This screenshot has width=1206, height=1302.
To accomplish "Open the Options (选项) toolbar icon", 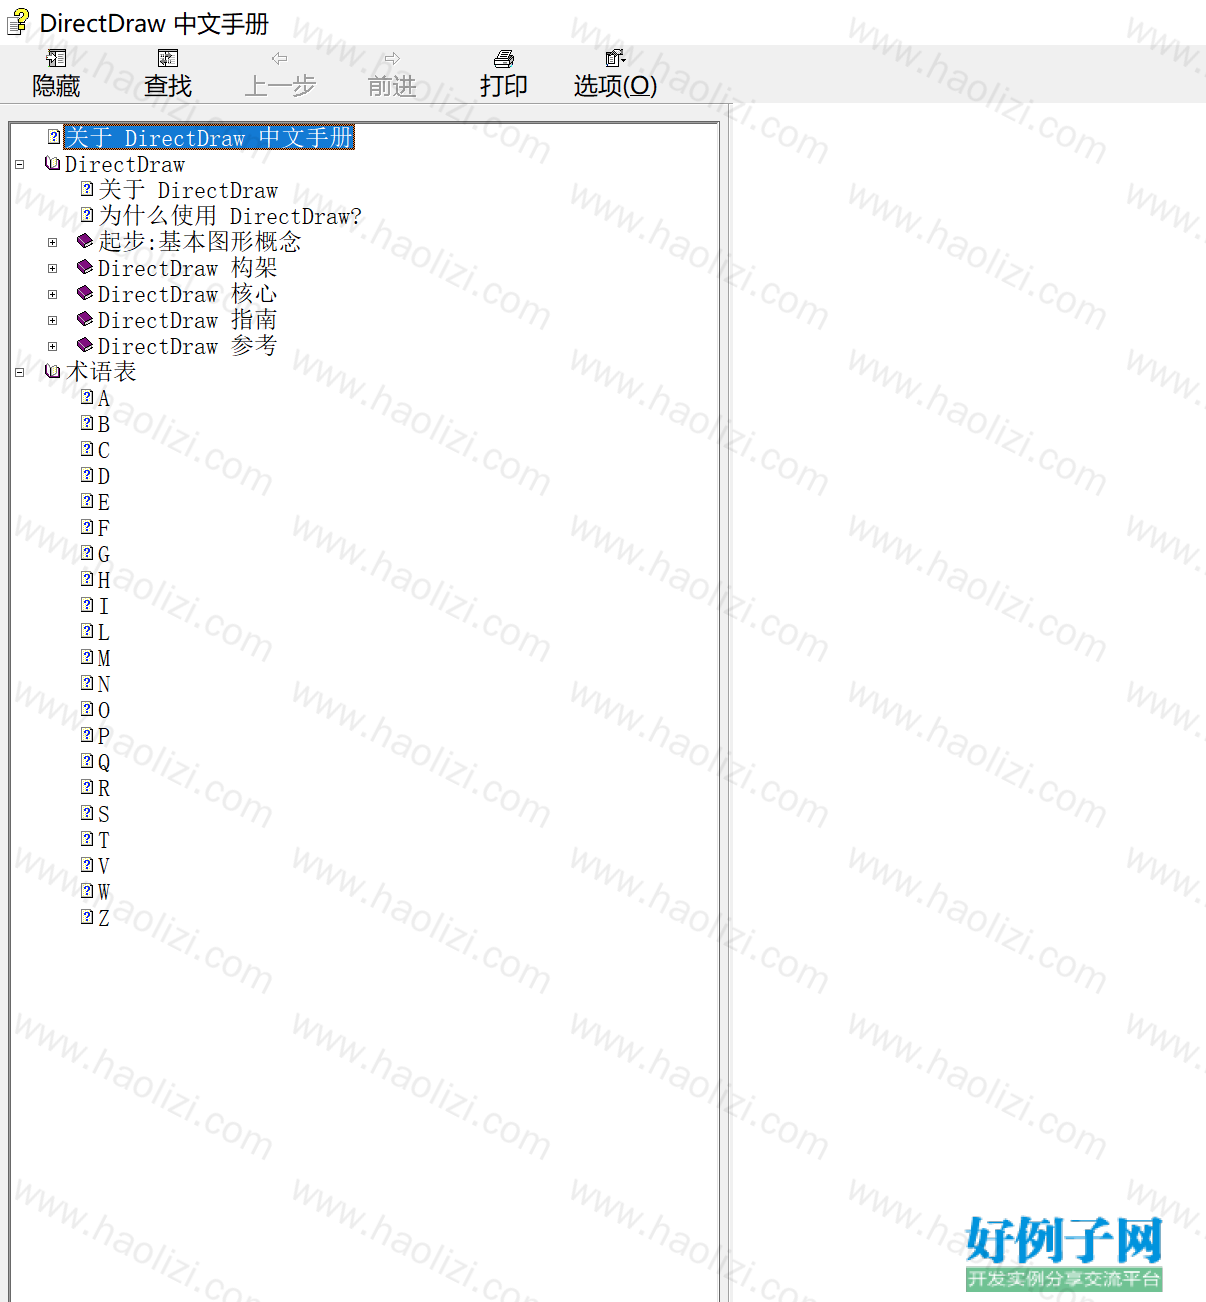I will tap(615, 59).
